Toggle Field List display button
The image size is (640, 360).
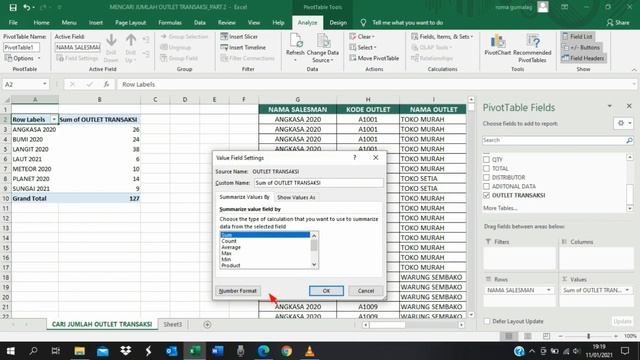[577, 36]
